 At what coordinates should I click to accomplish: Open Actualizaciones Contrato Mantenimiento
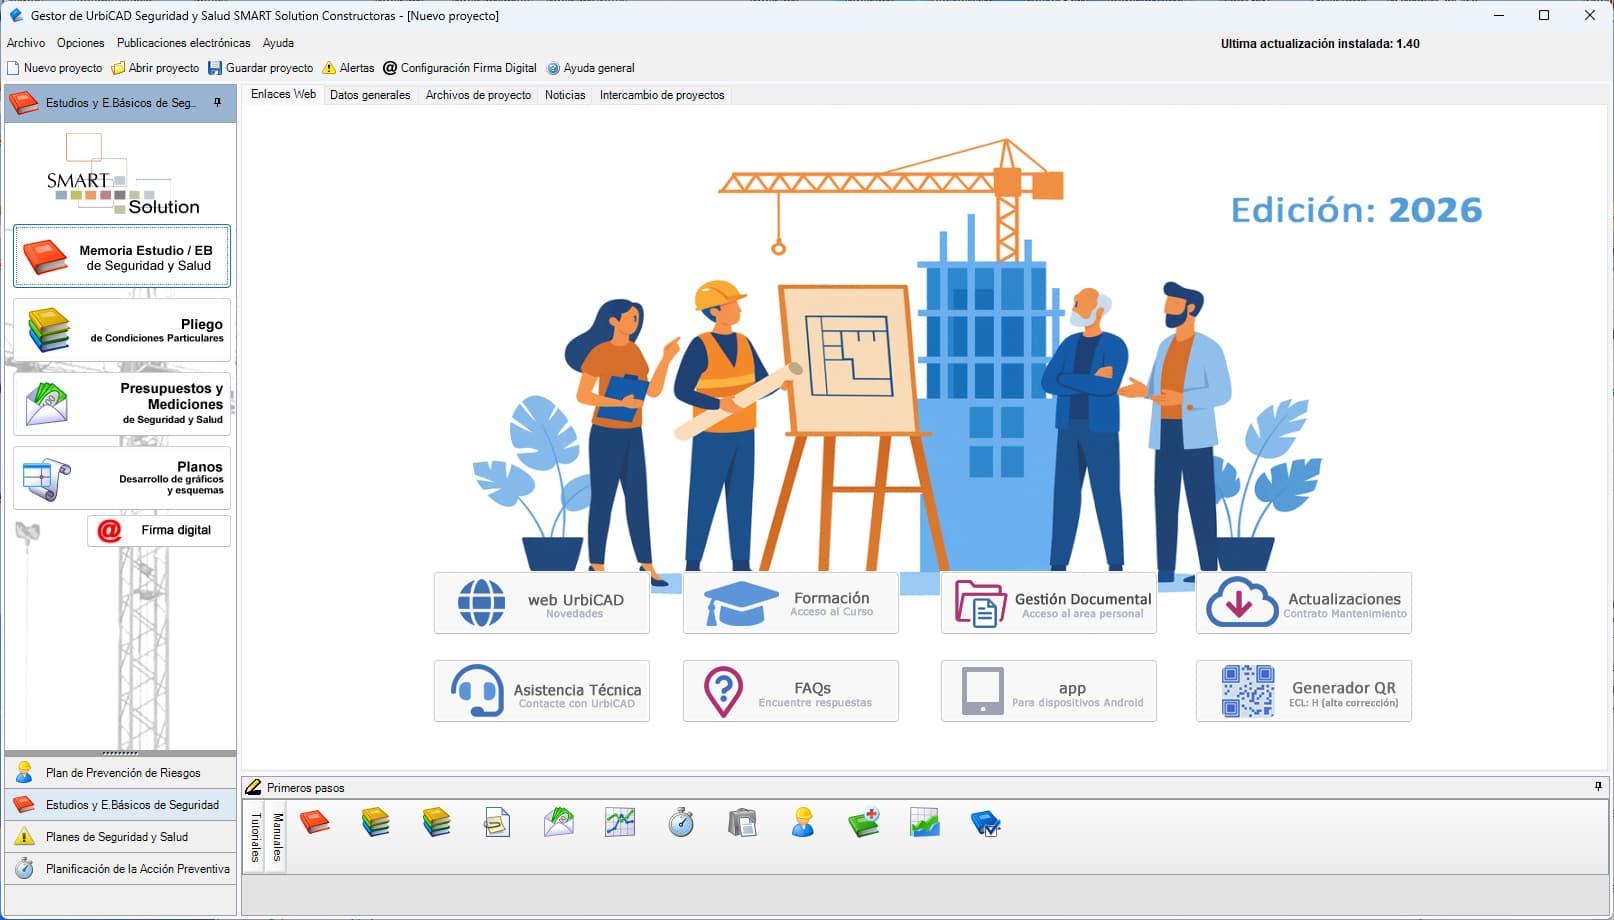click(x=1303, y=603)
